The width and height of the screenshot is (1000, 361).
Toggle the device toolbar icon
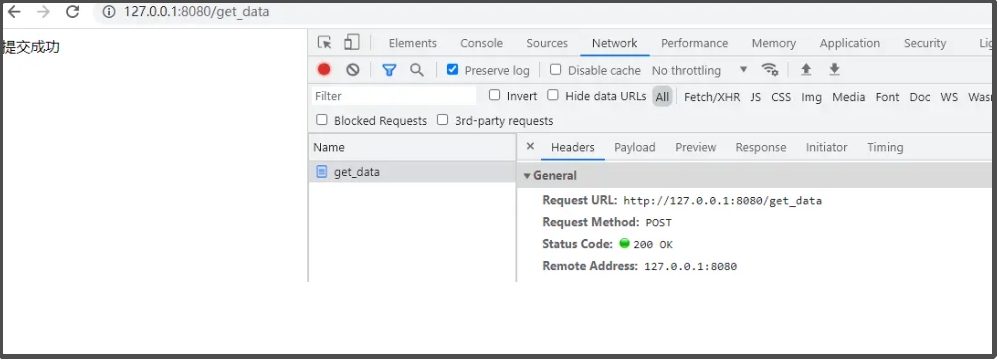pyautogui.click(x=351, y=43)
